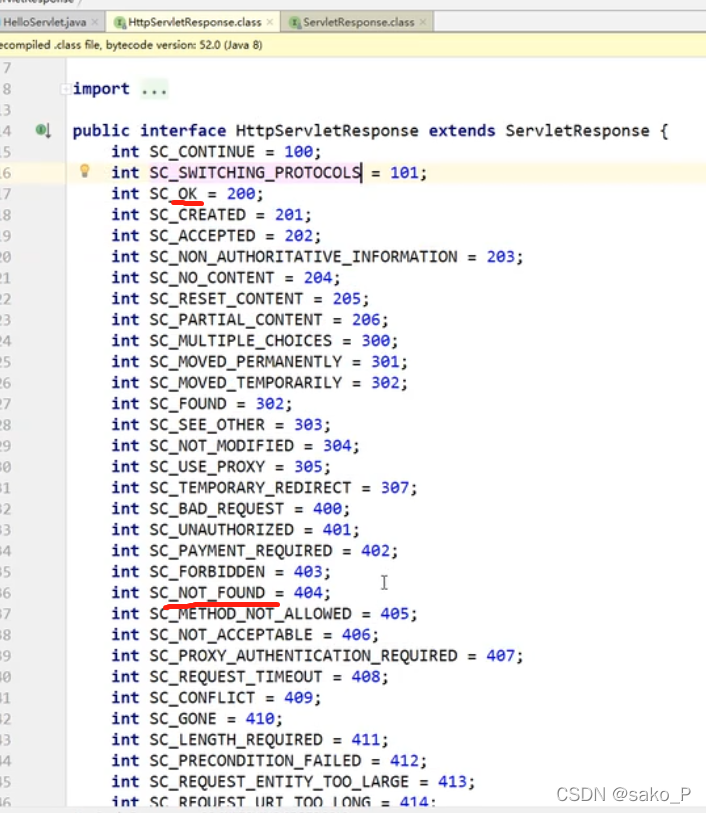Open the ServletResponse.class tab
The height and width of the screenshot is (813, 706).
[x=358, y=22]
